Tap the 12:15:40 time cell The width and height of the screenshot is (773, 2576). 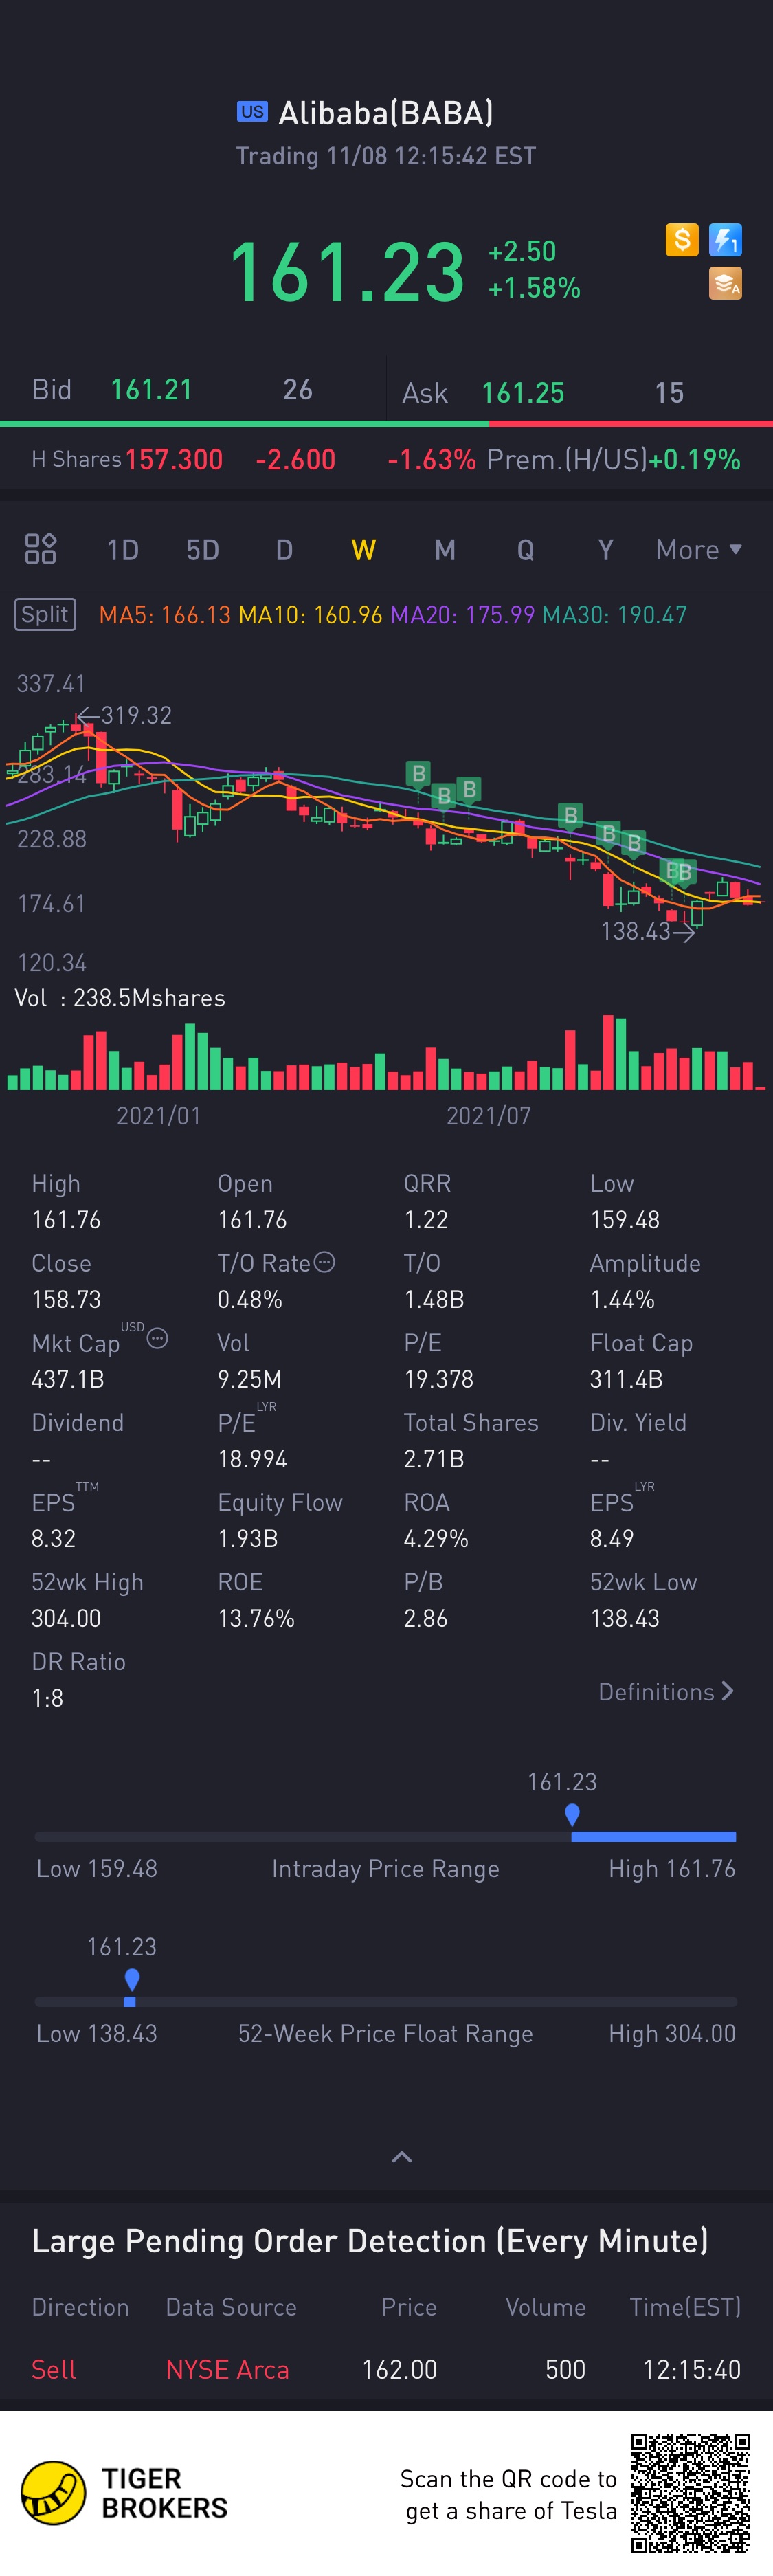[692, 2369]
